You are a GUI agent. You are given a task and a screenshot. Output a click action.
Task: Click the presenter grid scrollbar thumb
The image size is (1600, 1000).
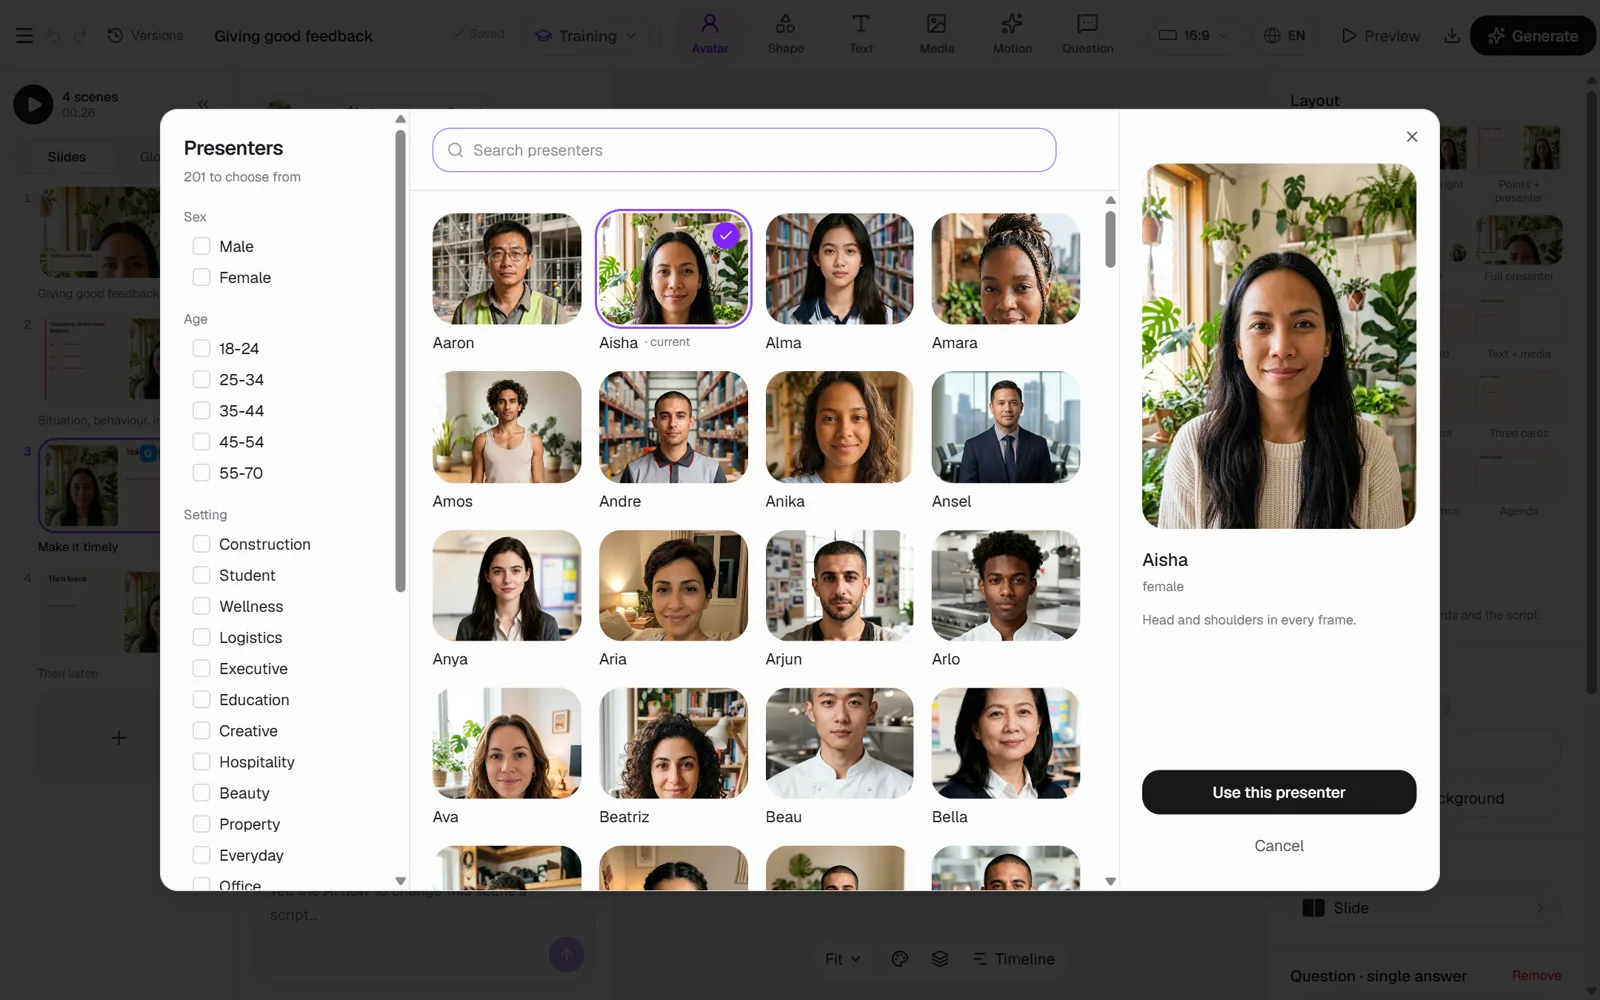pyautogui.click(x=1110, y=238)
